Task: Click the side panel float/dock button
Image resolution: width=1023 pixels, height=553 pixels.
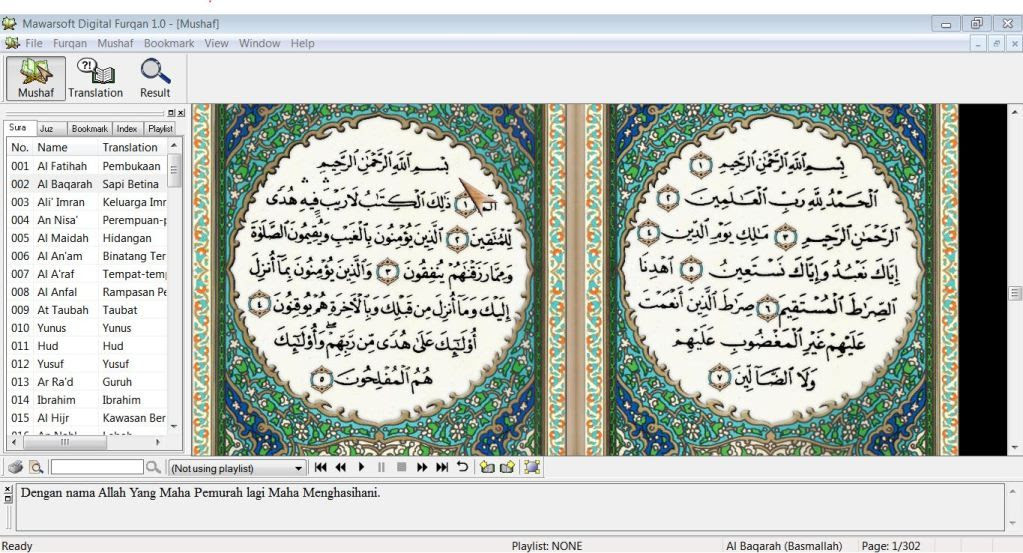Action: [171, 113]
